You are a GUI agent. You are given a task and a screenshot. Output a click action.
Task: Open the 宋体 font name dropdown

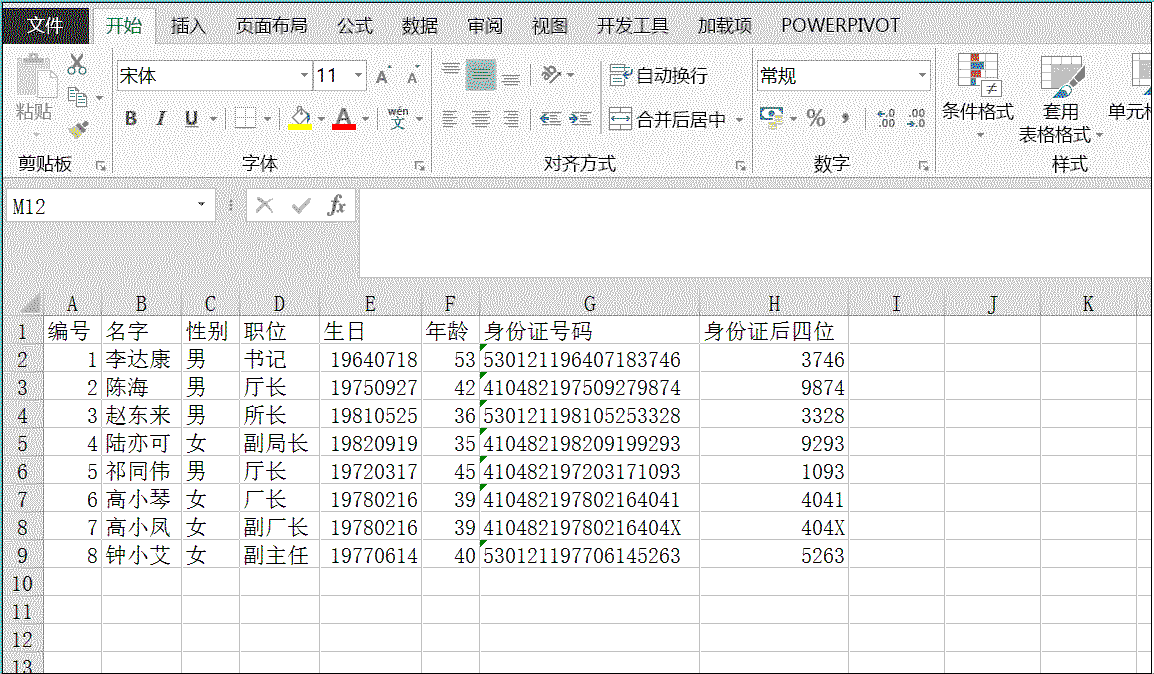tap(303, 75)
